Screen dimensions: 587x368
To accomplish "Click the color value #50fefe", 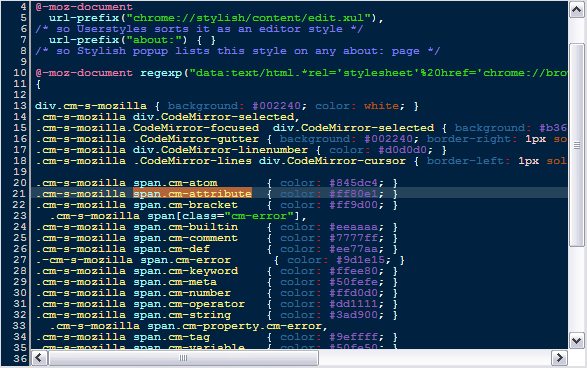I will (x=353, y=282).
